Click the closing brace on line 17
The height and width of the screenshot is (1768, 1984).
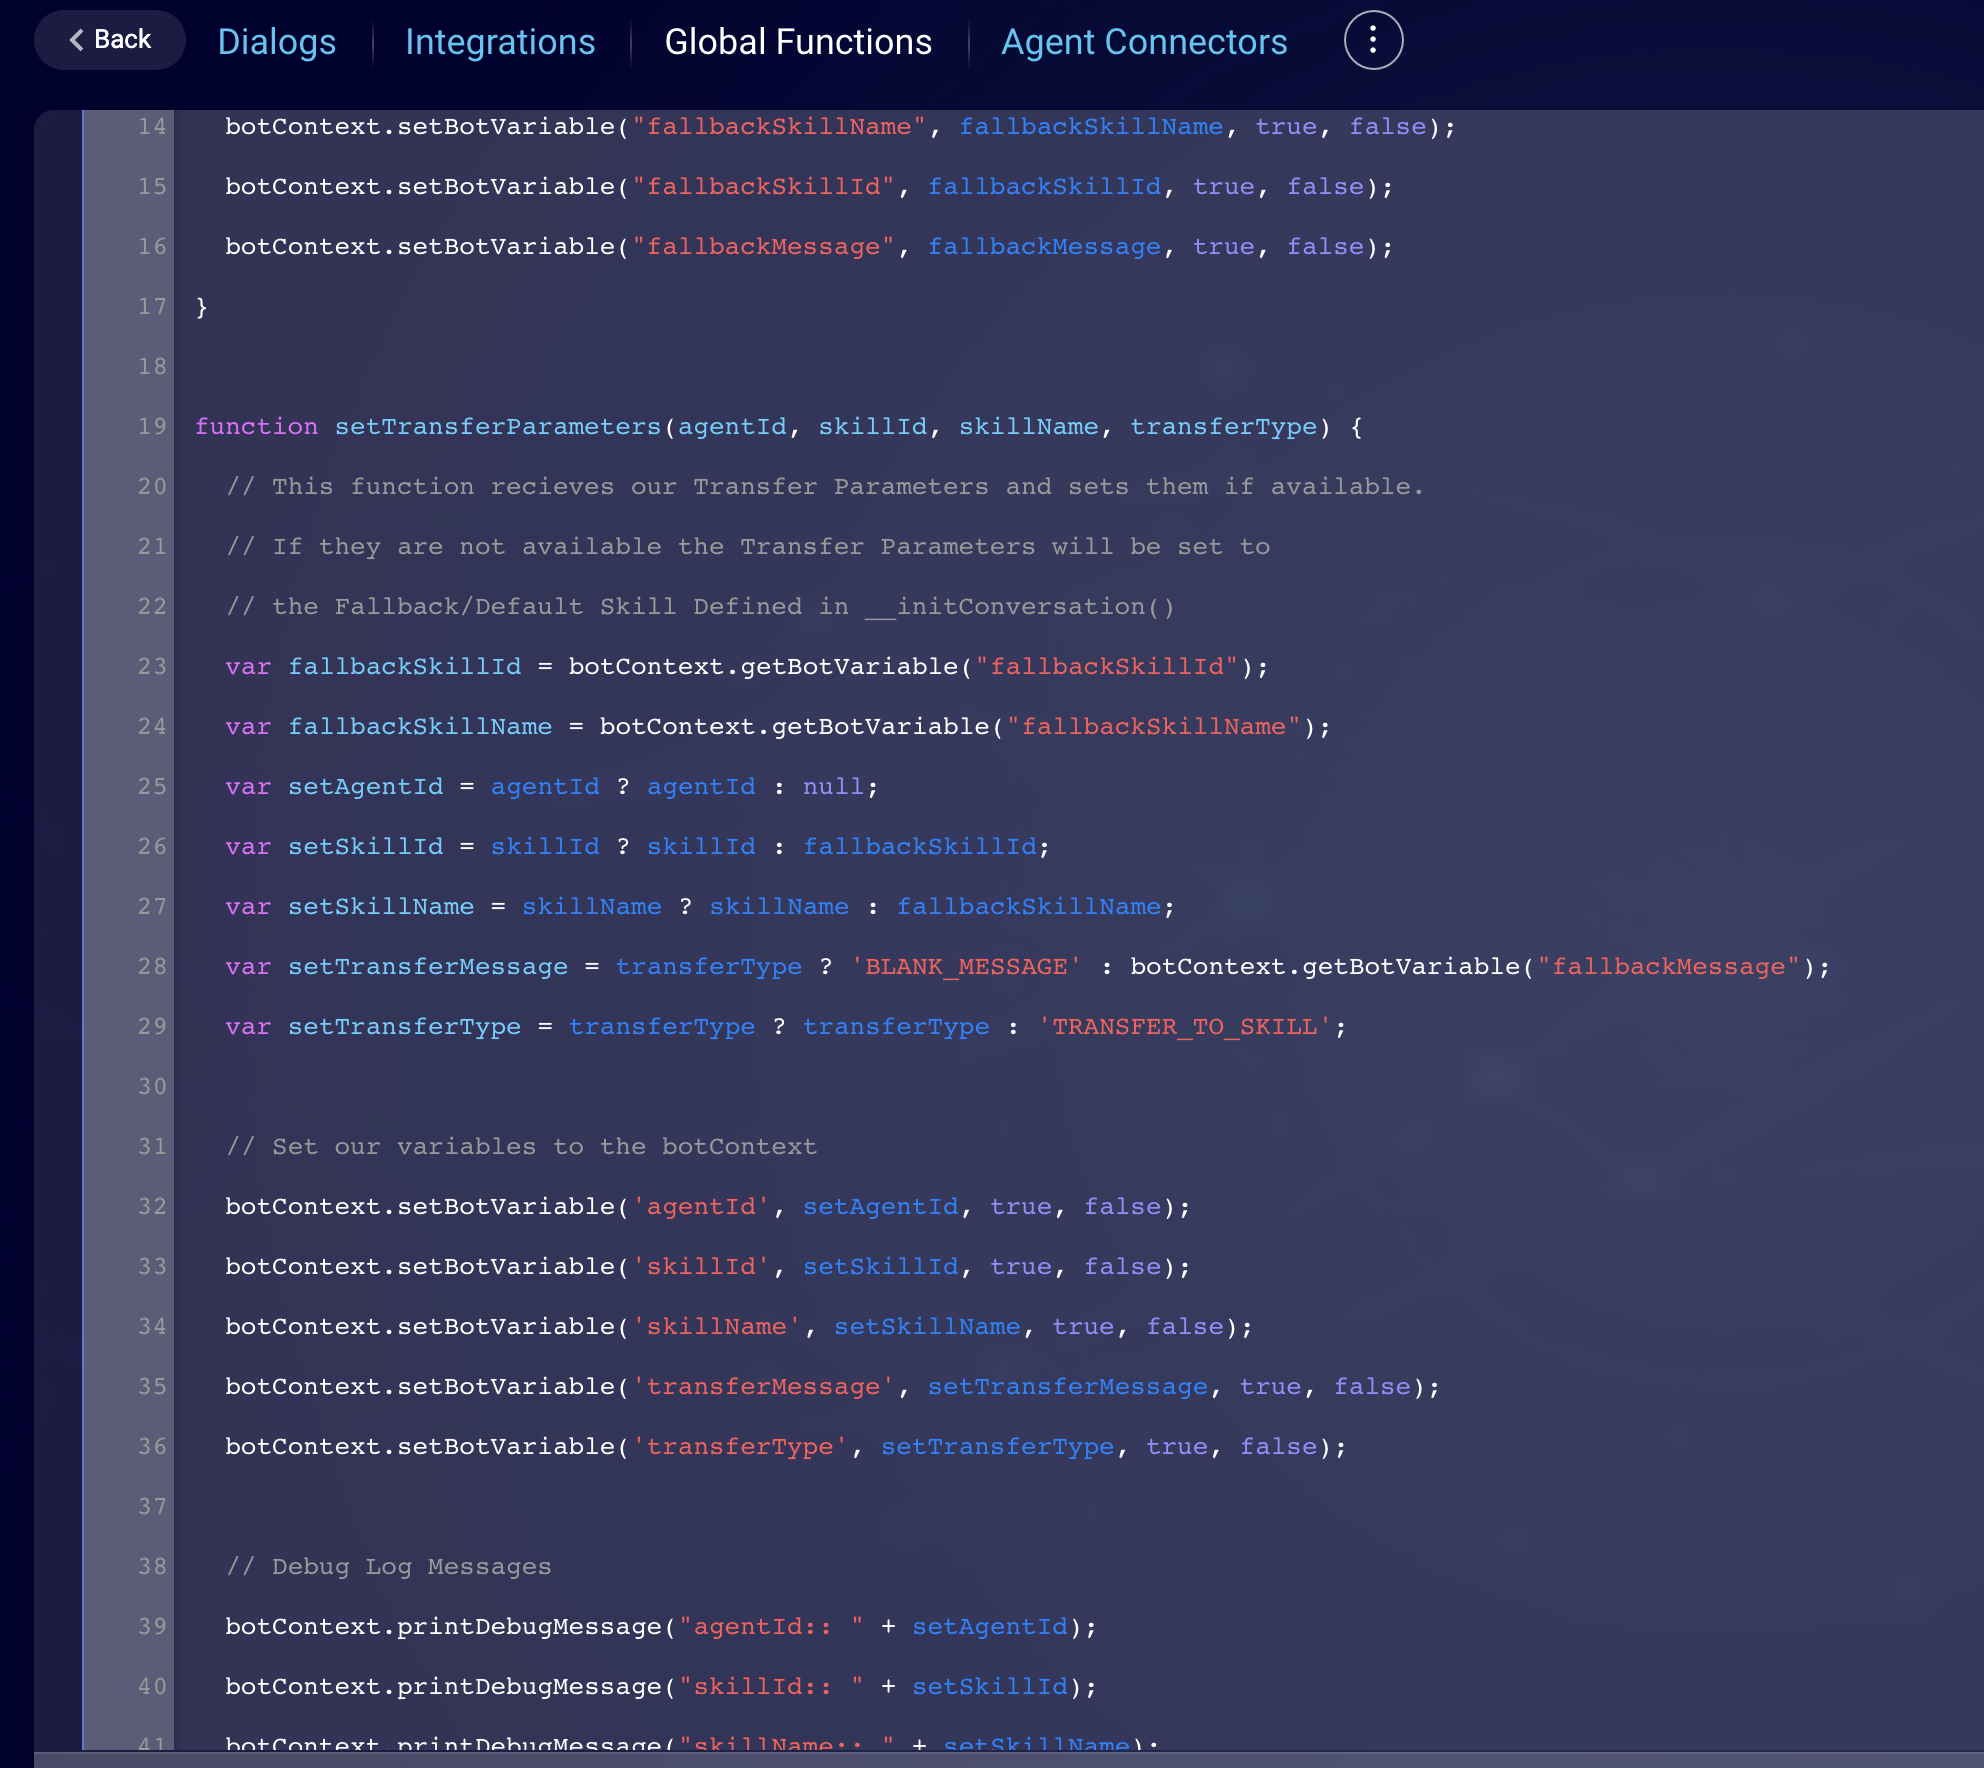click(x=202, y=307)
